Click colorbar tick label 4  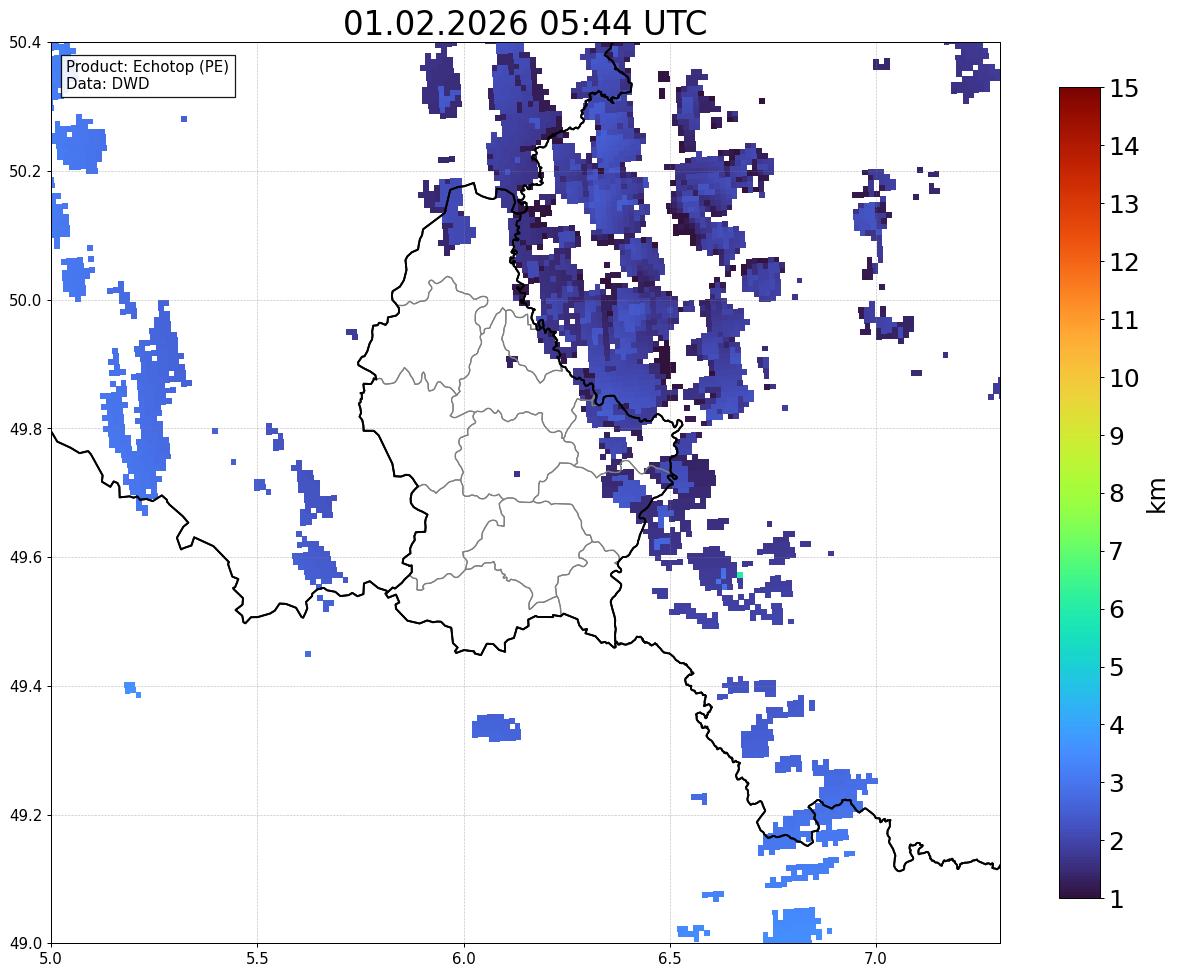pos(1117,725)
